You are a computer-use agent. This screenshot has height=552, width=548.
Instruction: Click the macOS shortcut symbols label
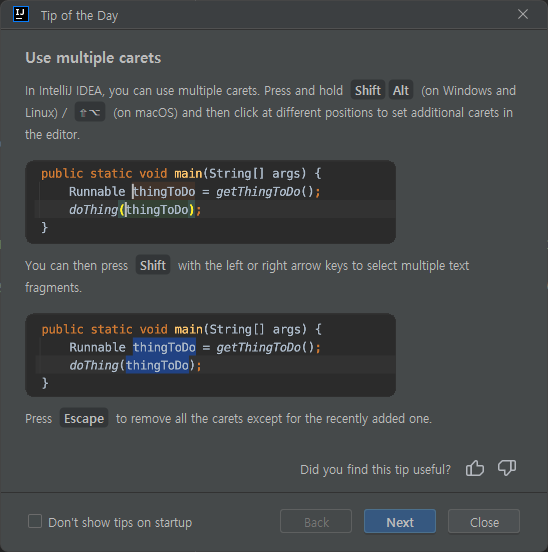click(90, 112)
